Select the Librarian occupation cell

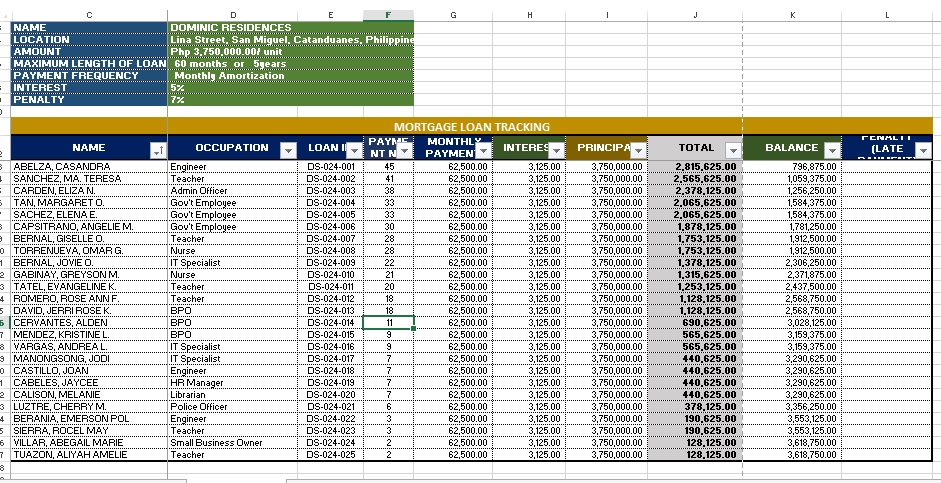(233, 395)
